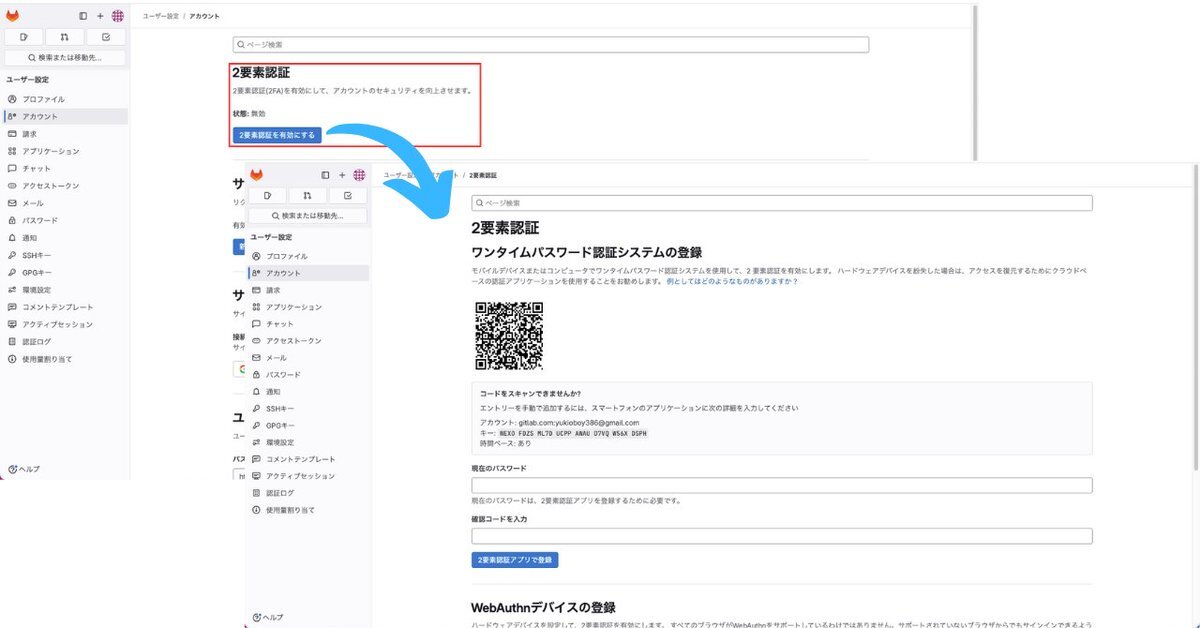1200x628 pixels.
Task: Click key icon beside SSHキー in back sidebar
Action: pyautogui.click(x=12, y=255)
